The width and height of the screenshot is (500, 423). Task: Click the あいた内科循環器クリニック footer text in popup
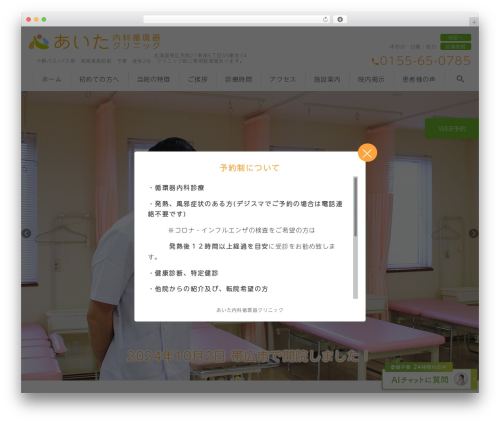coord(250,310)
